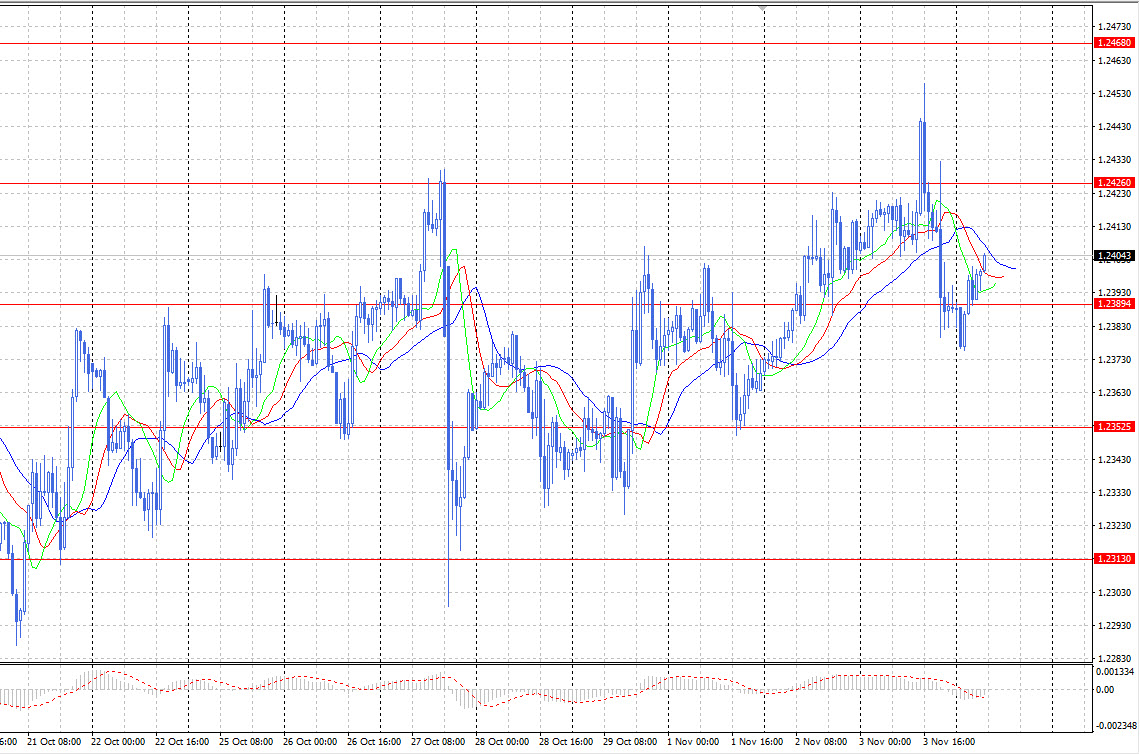Click the 1.24630 price axis value

[x=1115, y=61]
